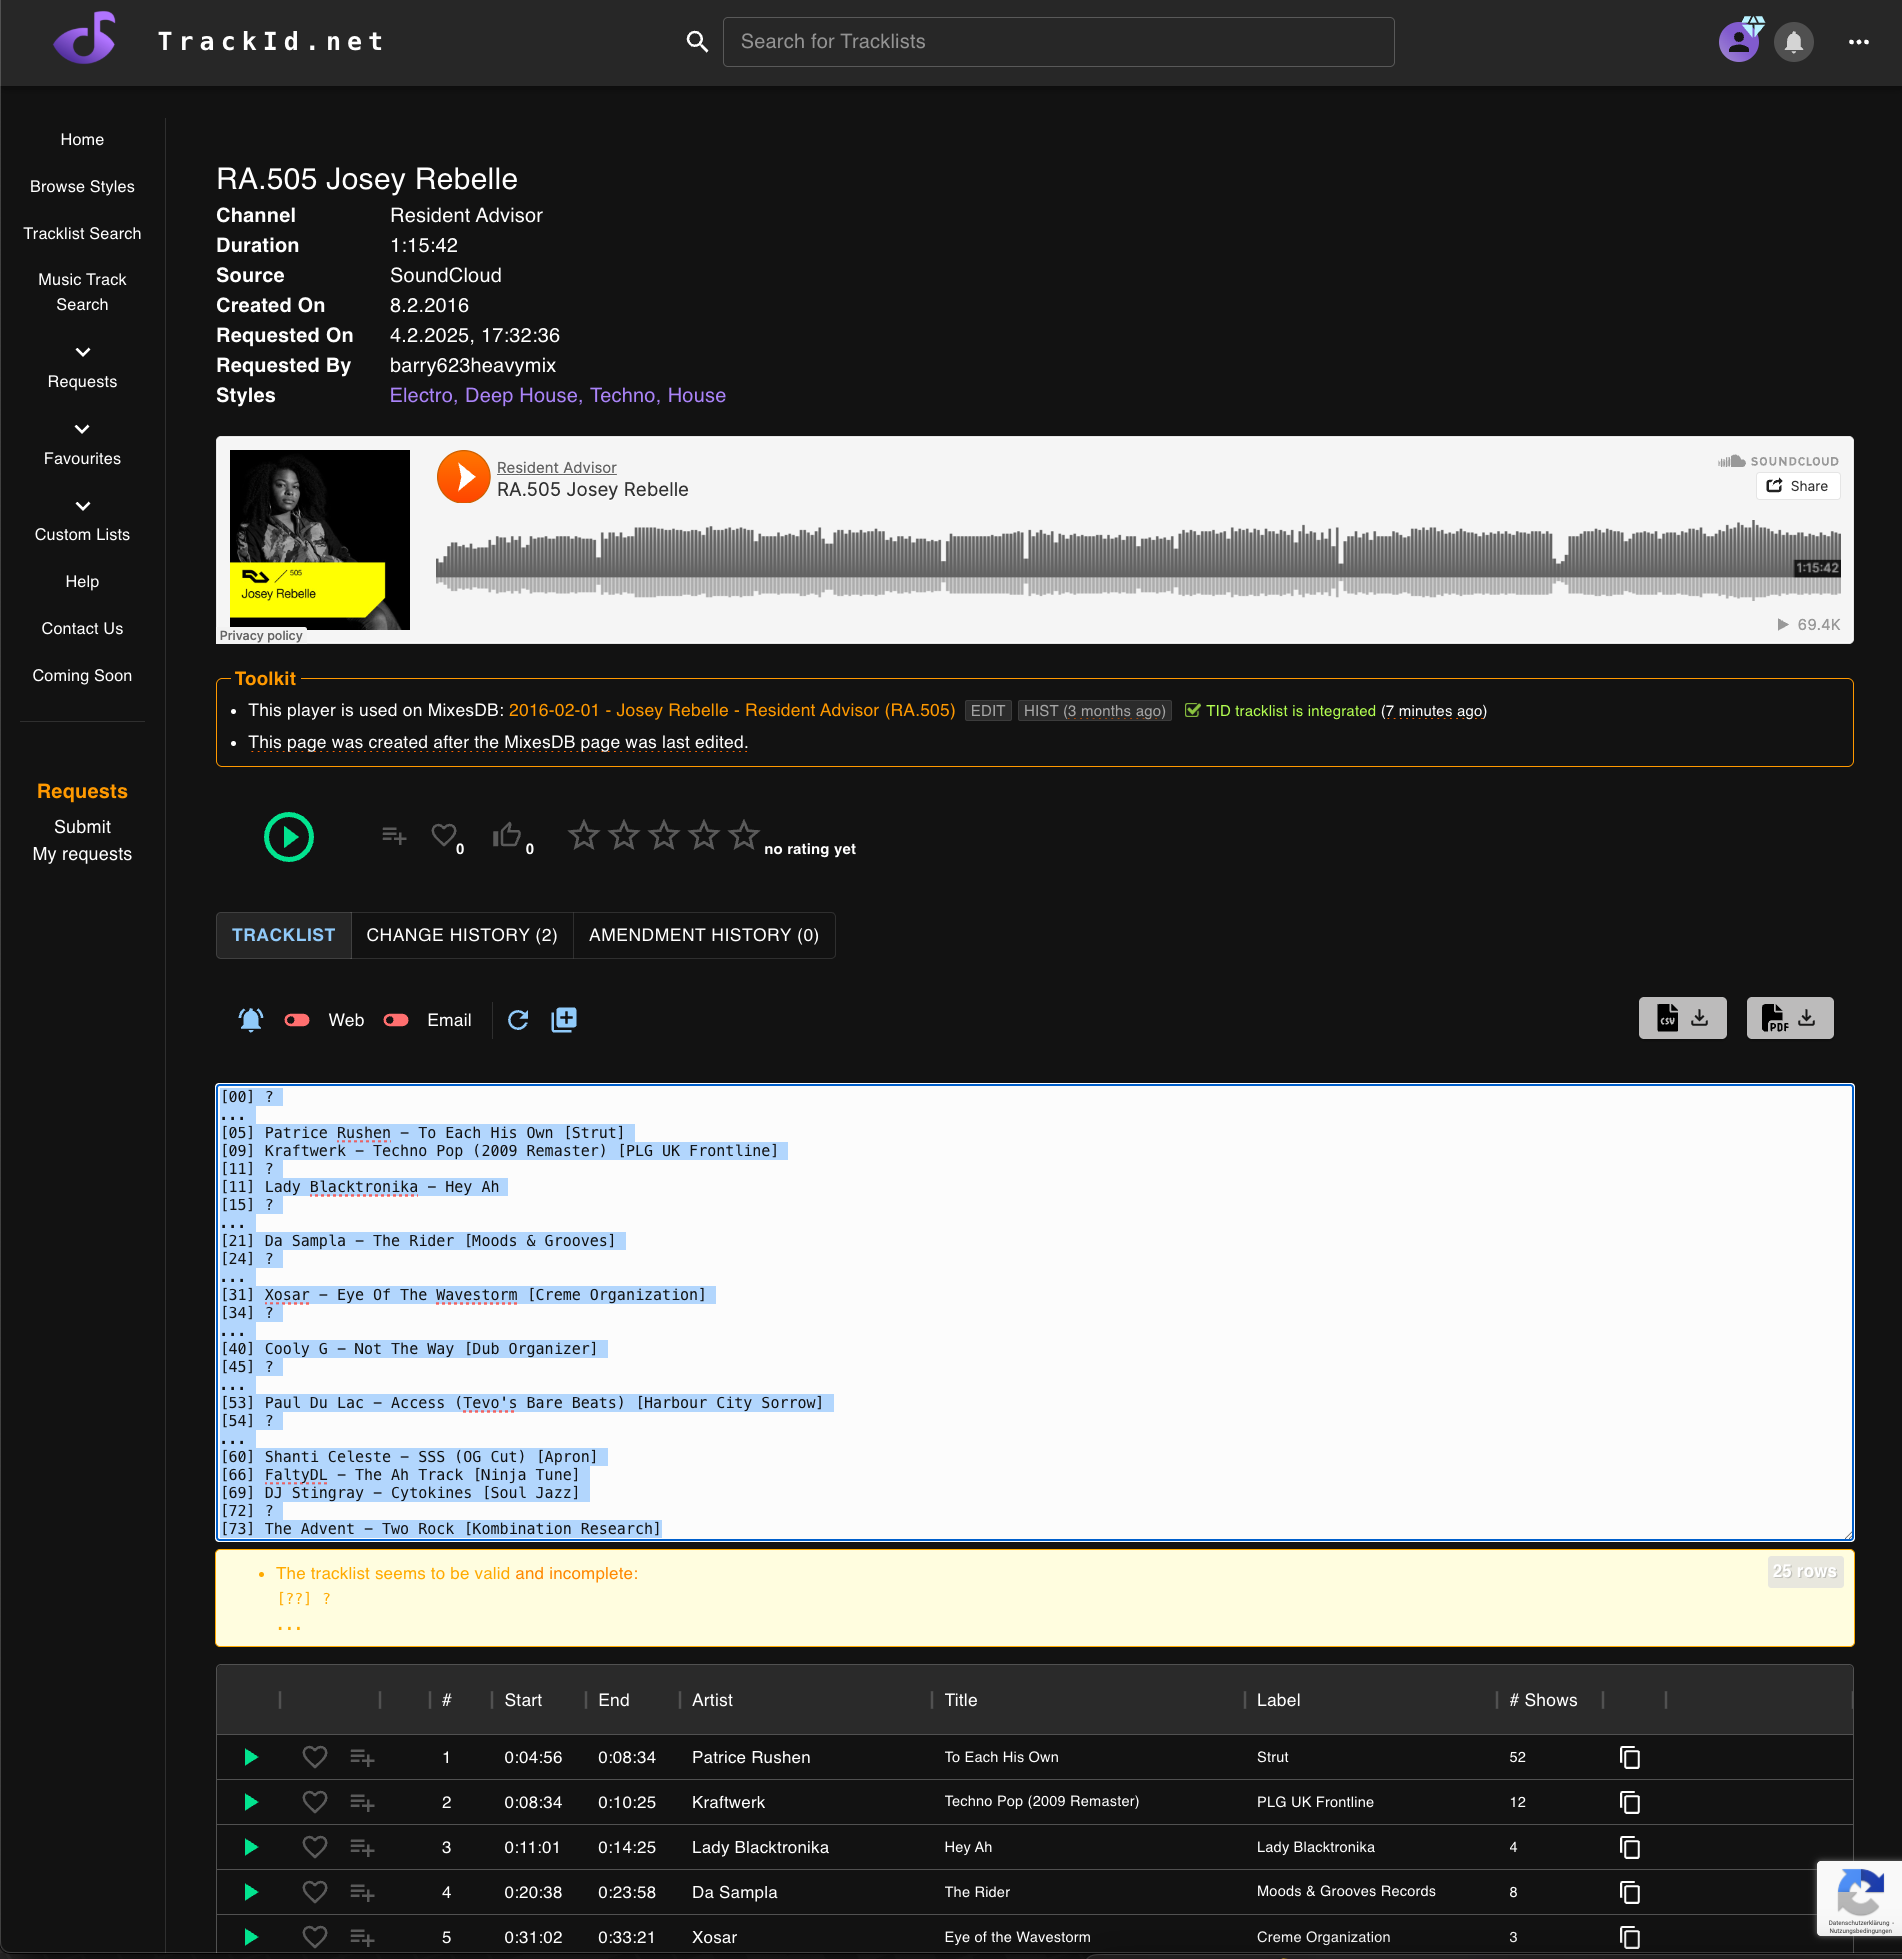Sort by the # Shows column header
Image resolution: width=1902 pixels, height=1959 pixels.
[1543, 1700]
